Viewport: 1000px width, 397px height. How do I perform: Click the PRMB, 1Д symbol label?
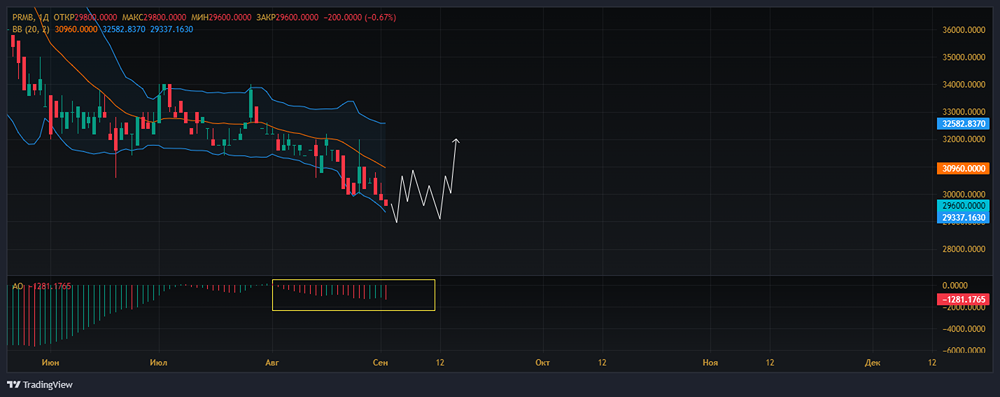31,18
